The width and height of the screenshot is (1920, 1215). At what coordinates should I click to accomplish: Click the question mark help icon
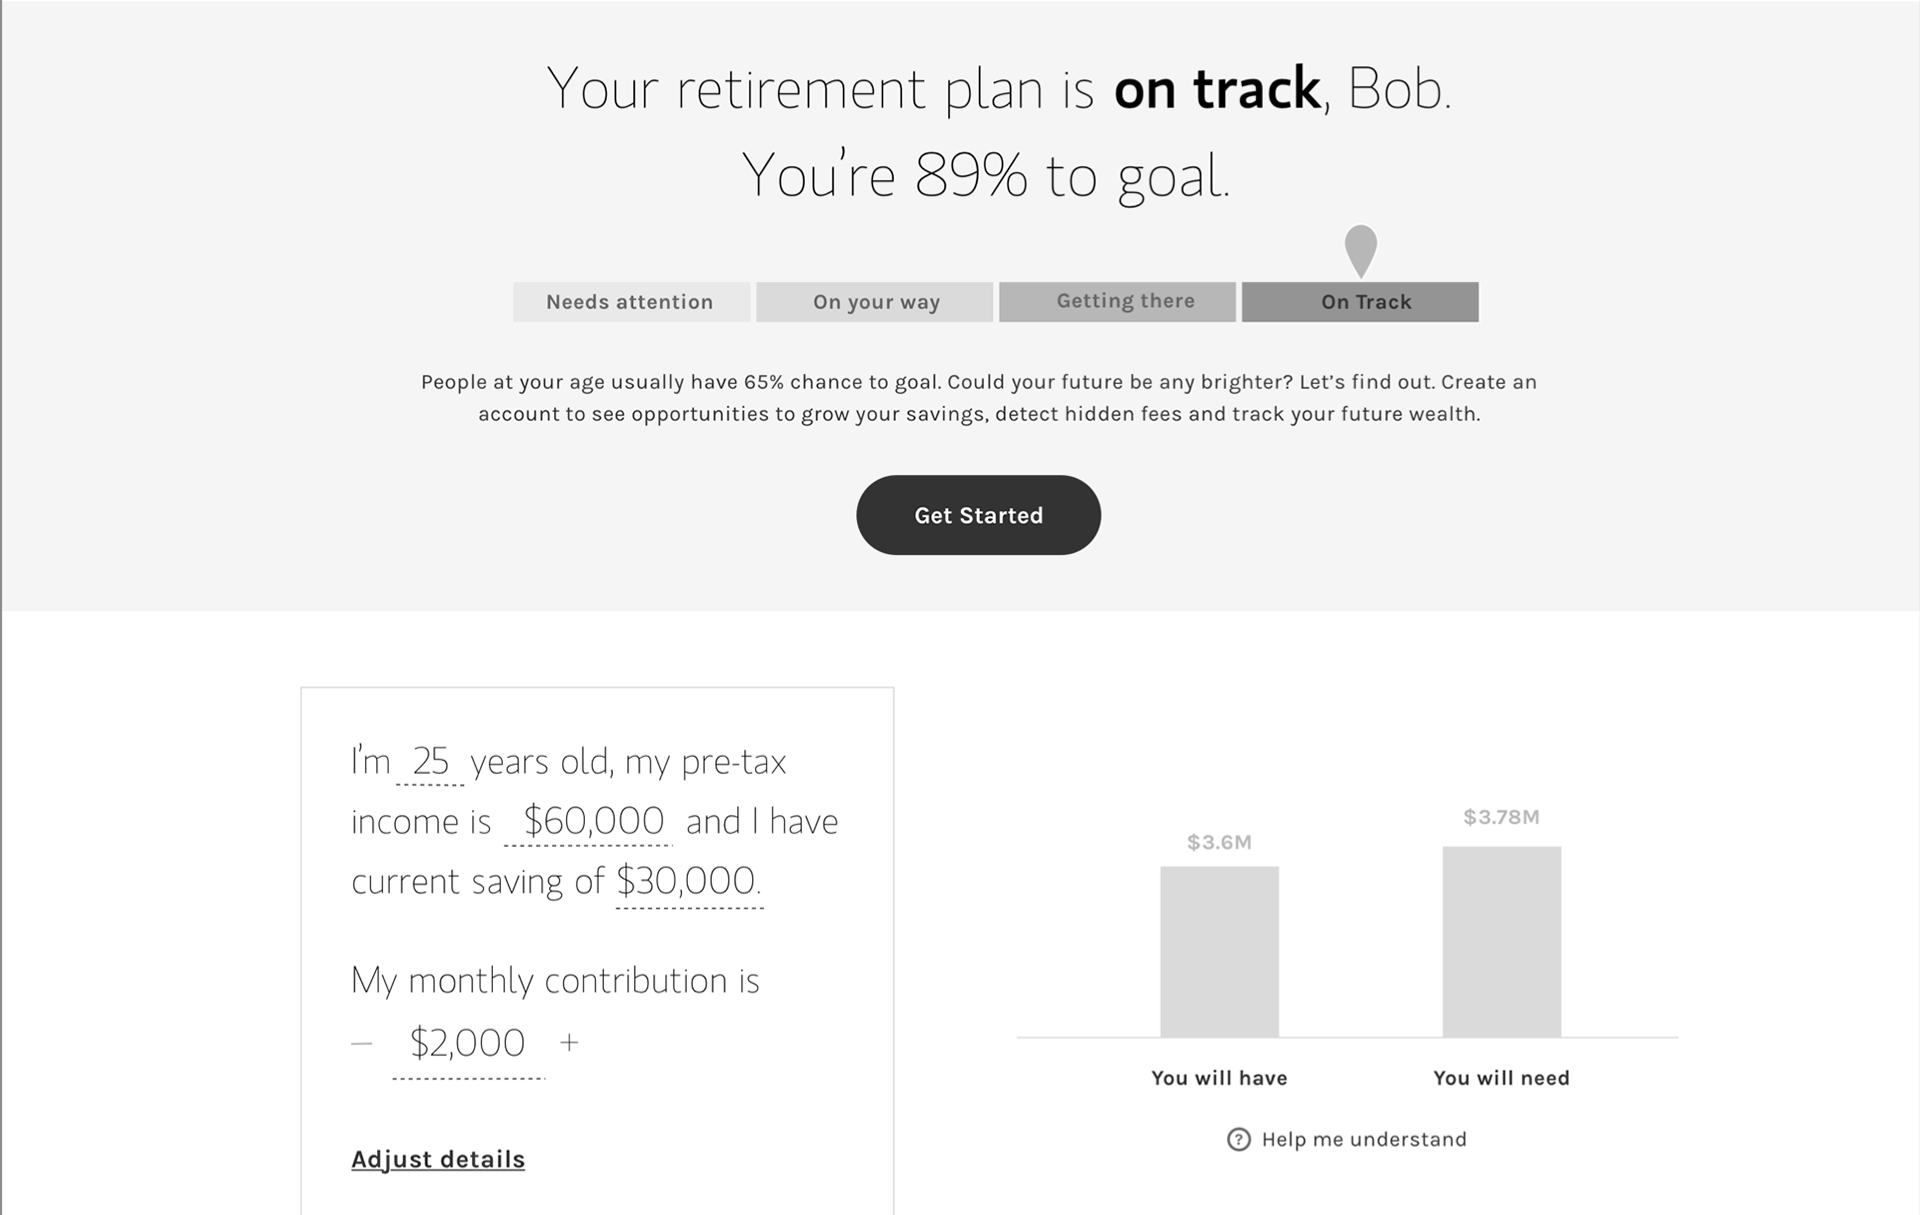(1238, 1139)
